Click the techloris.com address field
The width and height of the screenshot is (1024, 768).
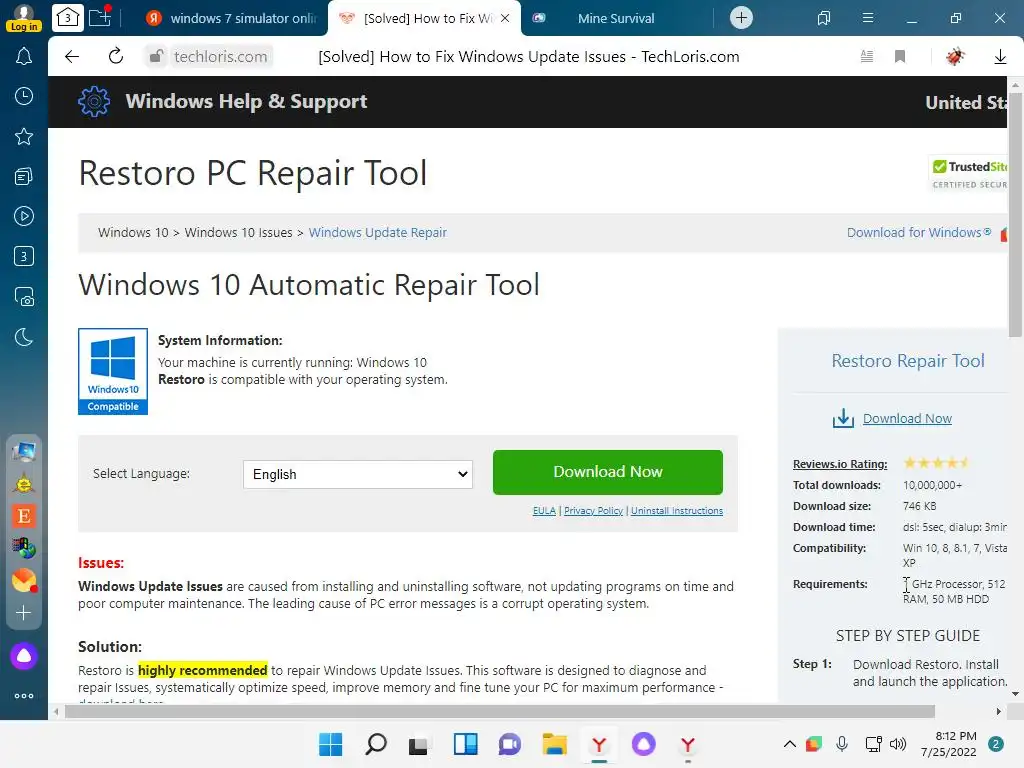point(221,56)
